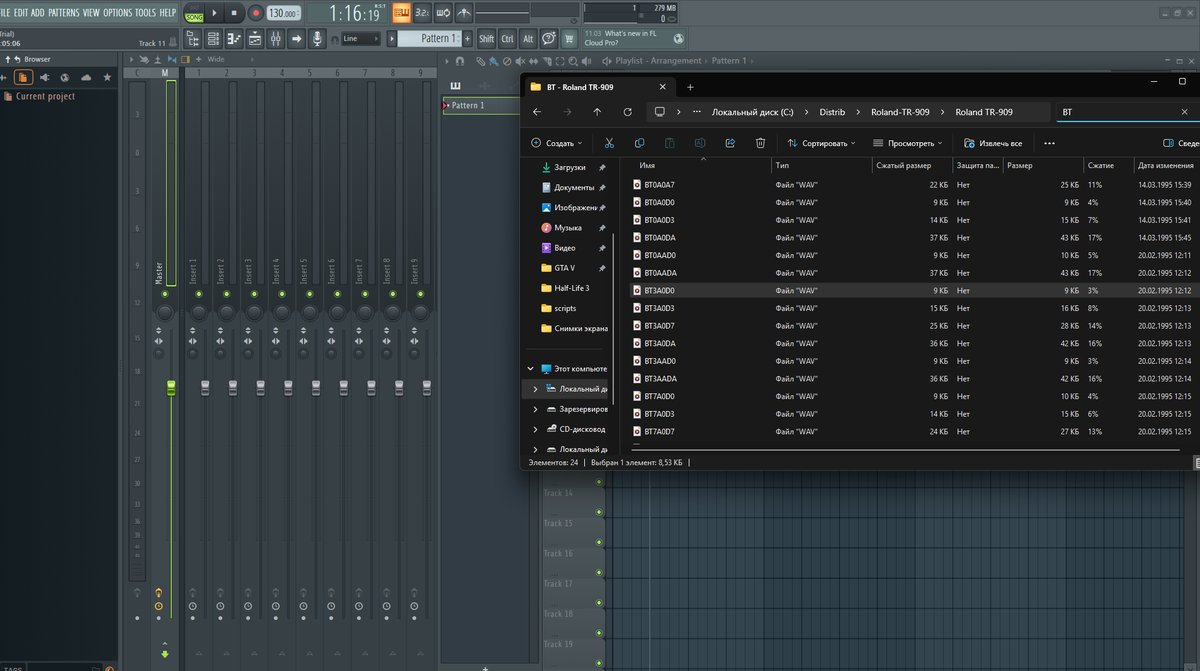Open the cloud tab in the Browser
The height and width of the screenshot is (671, 1200).
coord(86,77)
